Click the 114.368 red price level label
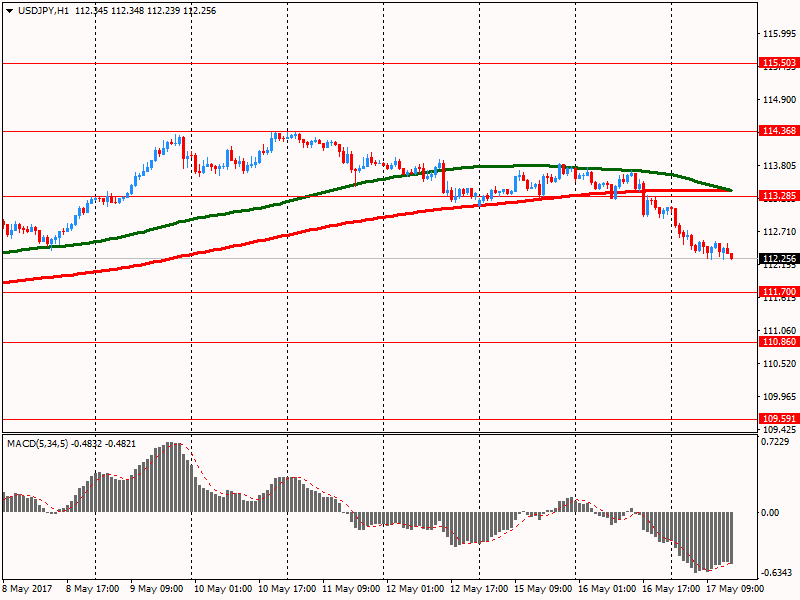800x600 pixels. pos(779,131)
